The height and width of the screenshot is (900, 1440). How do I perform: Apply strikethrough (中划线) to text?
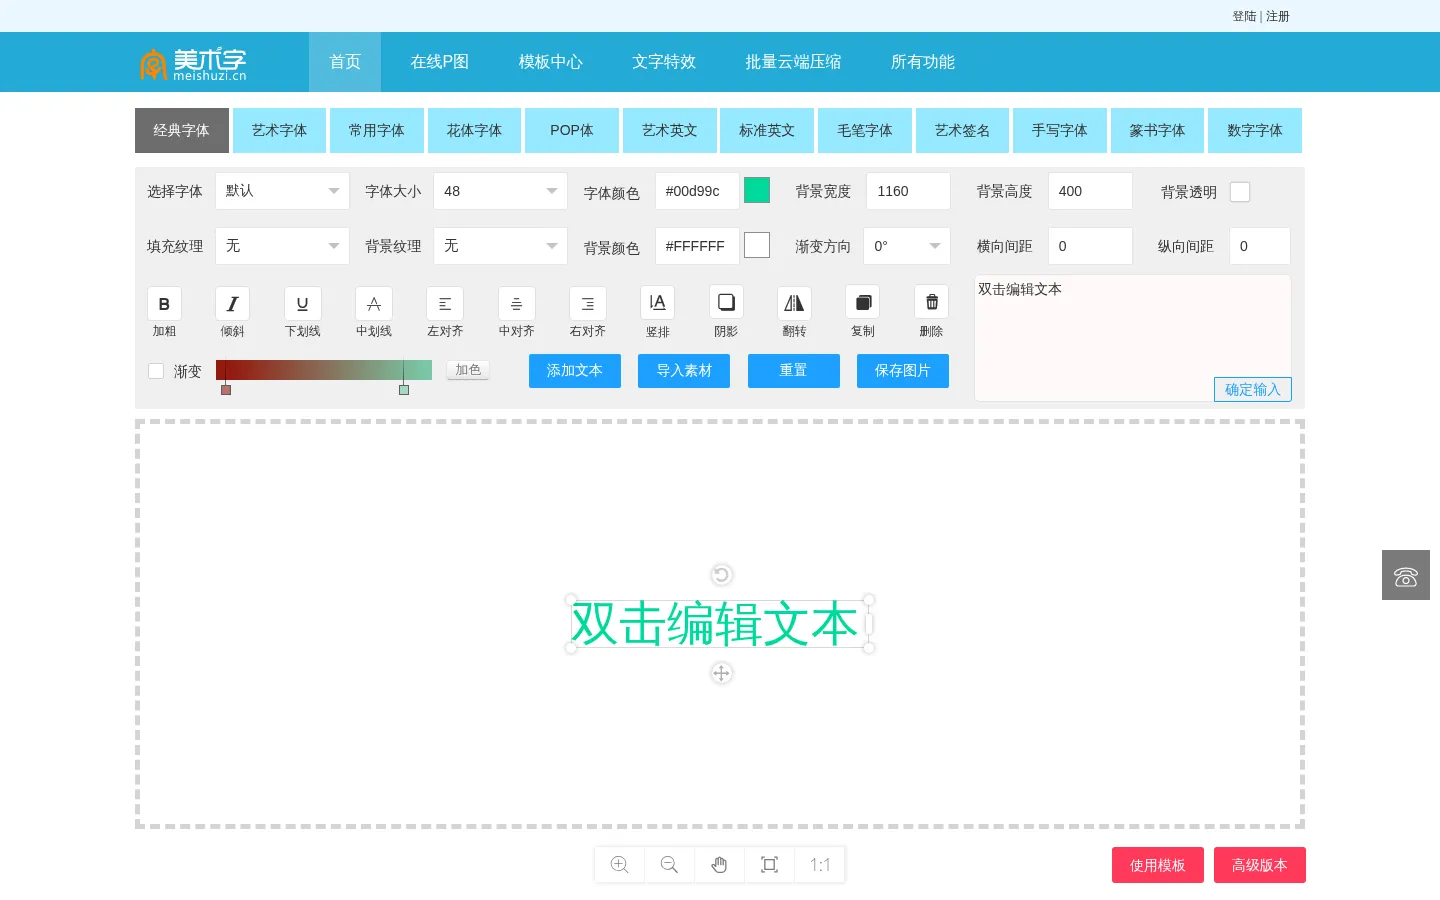point(374,304)
